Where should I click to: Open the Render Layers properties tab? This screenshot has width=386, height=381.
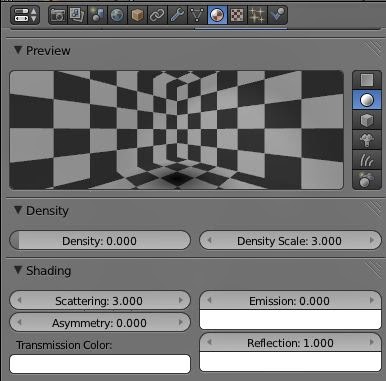pyautogui.click(x=77, y=15)
